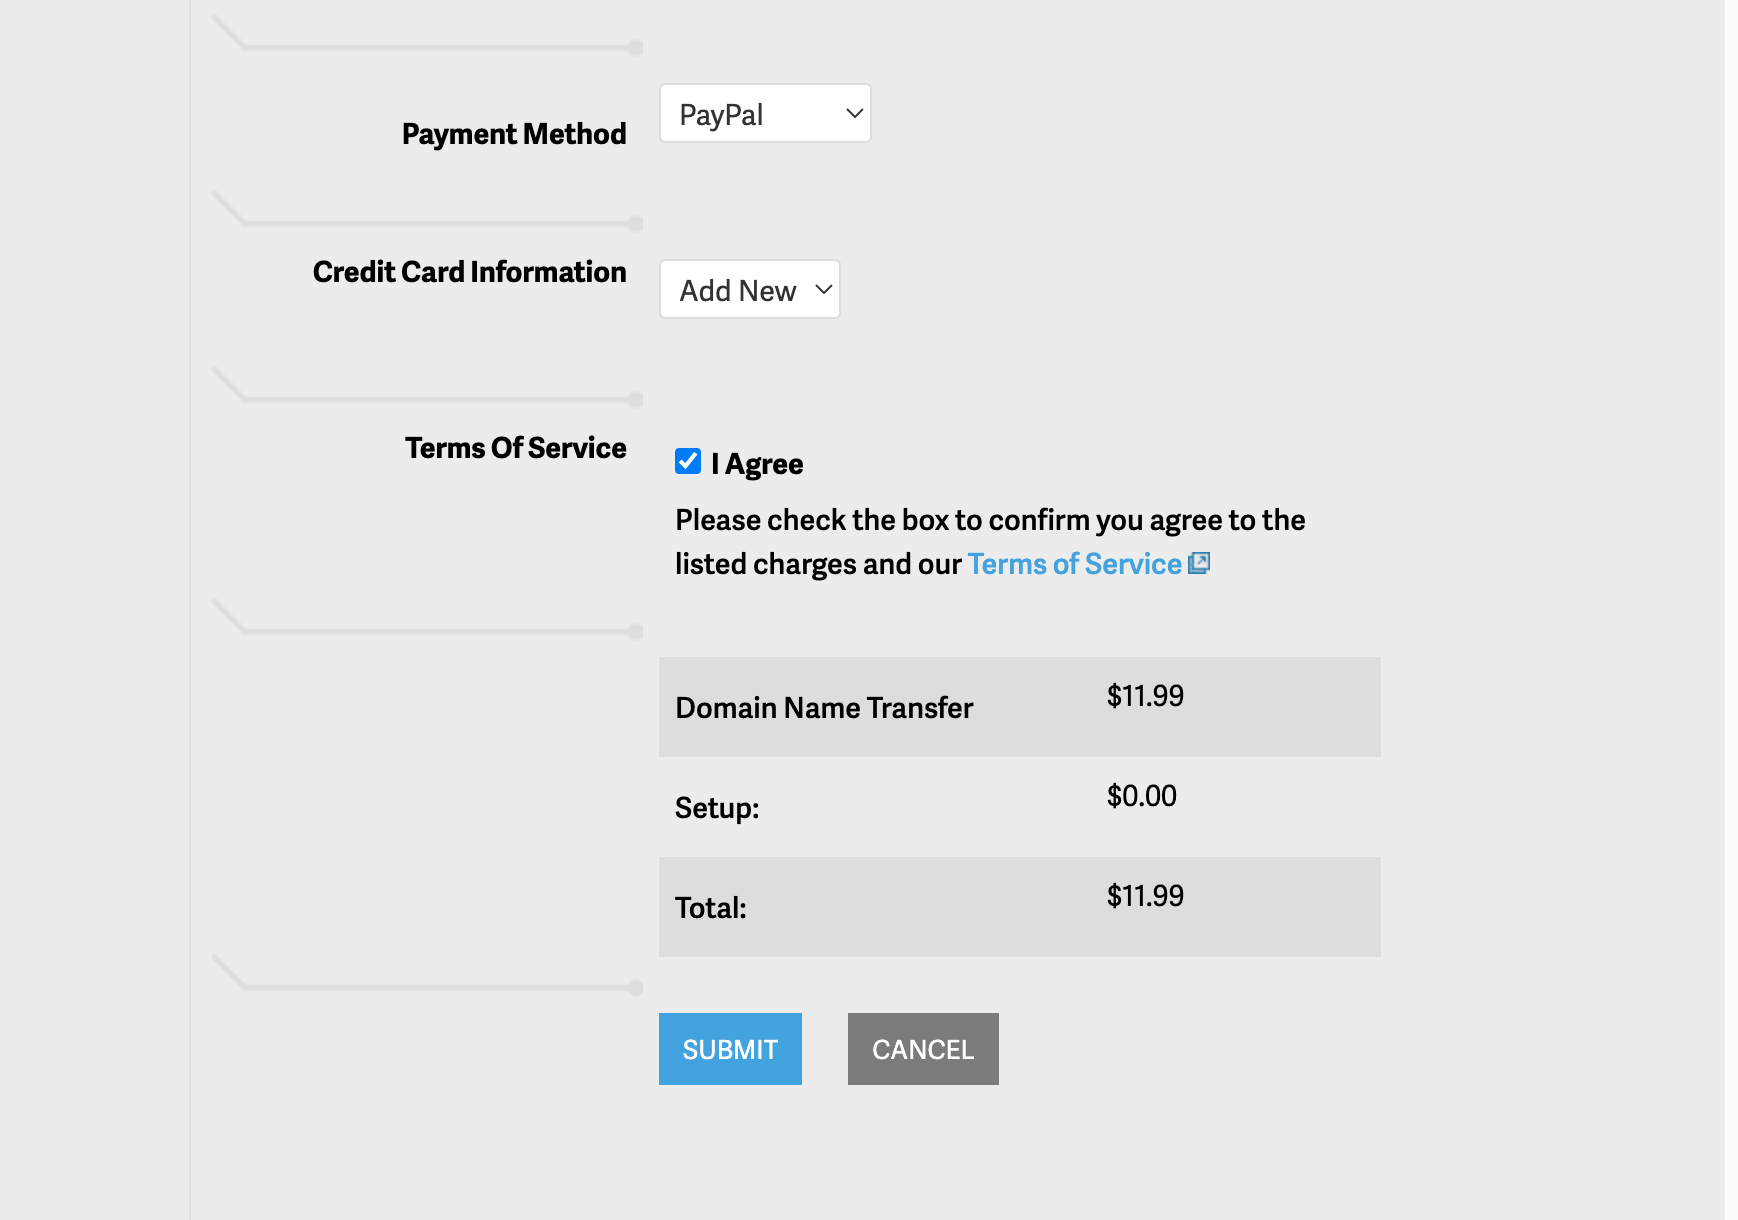This screenshot has width=1738, height=1220.
Task: Click external link icon beside Terms of Service
Action: [1199, 563]
